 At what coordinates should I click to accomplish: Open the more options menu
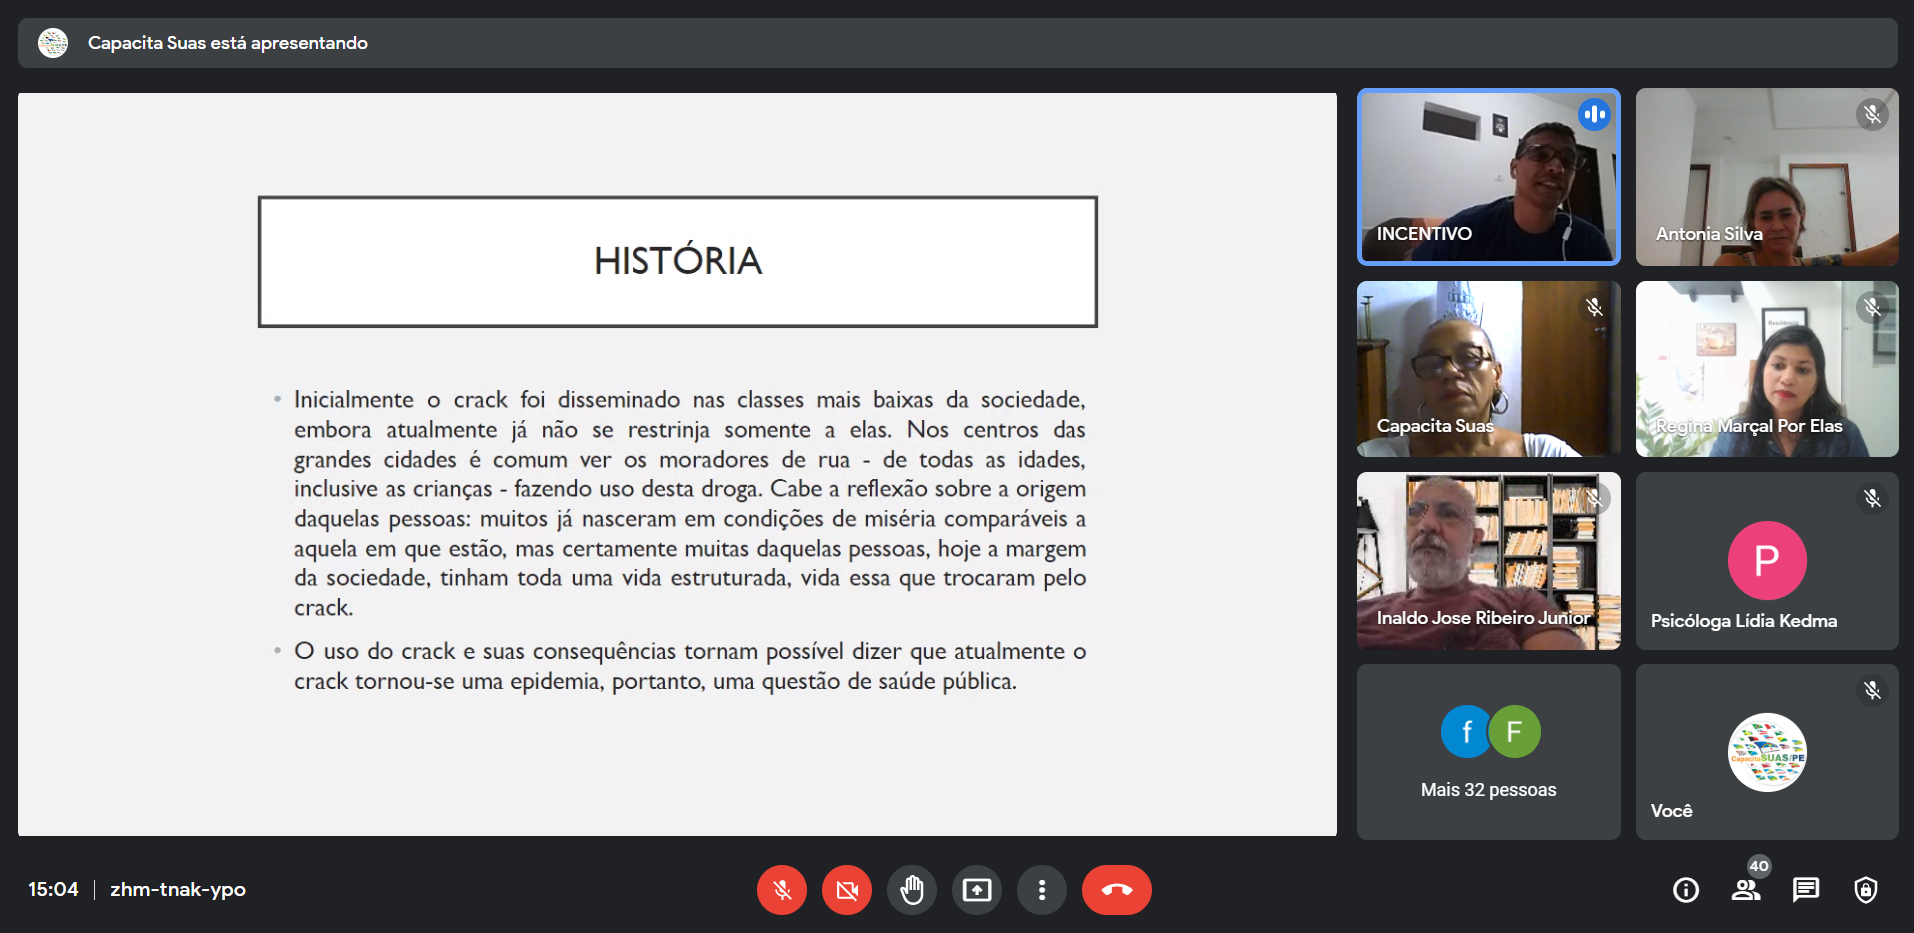pyautogui.click(x=1042, y=889)
